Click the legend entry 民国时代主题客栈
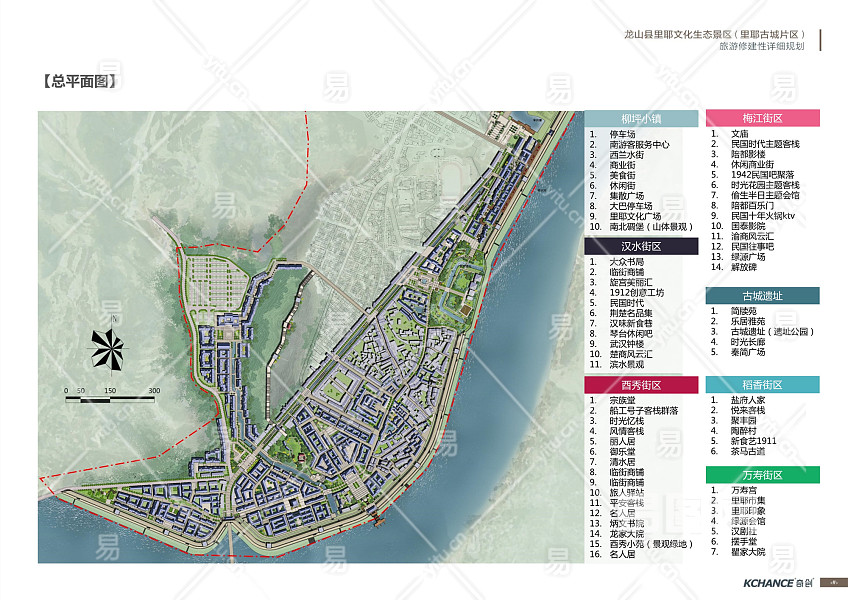 [765, 144]
